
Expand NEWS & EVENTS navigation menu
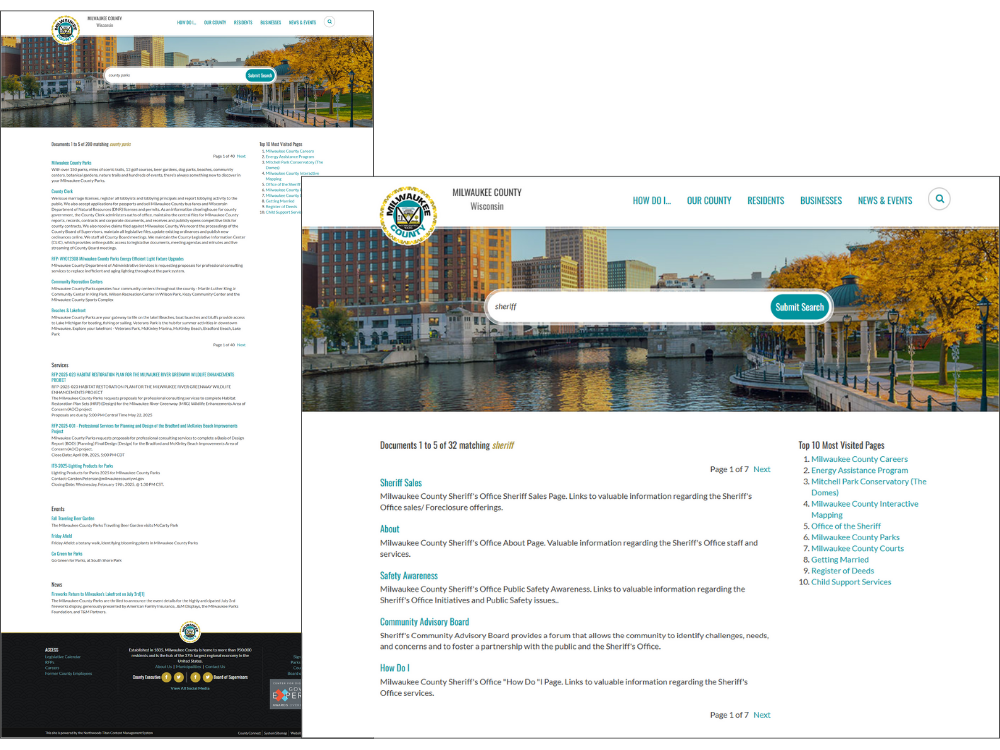click(x=884, y=200)
